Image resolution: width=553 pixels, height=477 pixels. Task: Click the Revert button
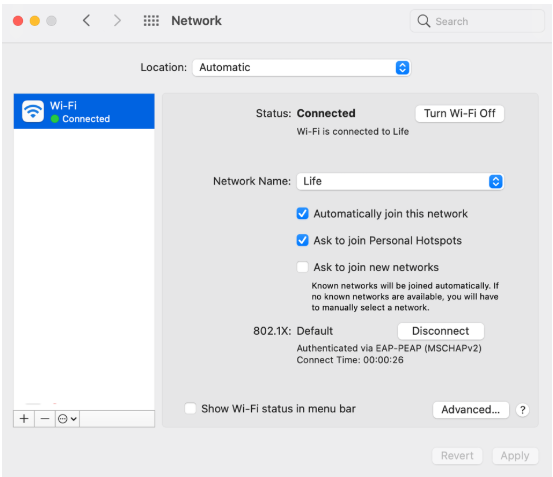pyautogui.click(x=457, y=456)
